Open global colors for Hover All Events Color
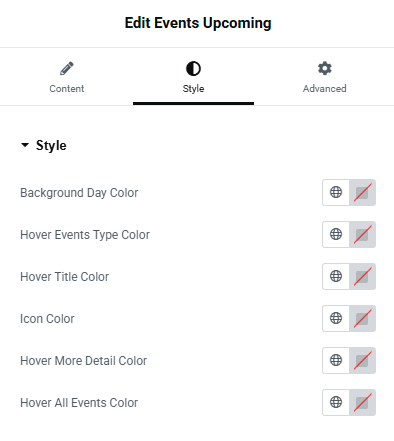The width and height of the screenshot is (394, 441). coord(336,402)
